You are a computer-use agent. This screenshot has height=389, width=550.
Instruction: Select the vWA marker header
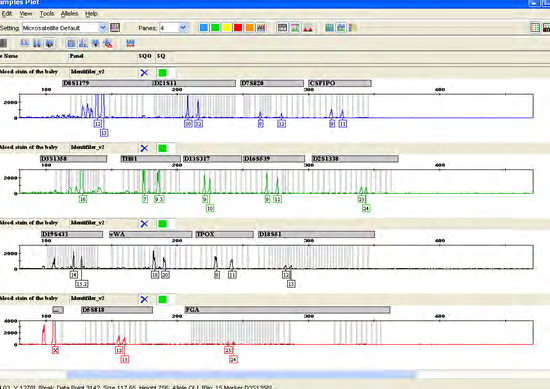click(x=150, y=234)
